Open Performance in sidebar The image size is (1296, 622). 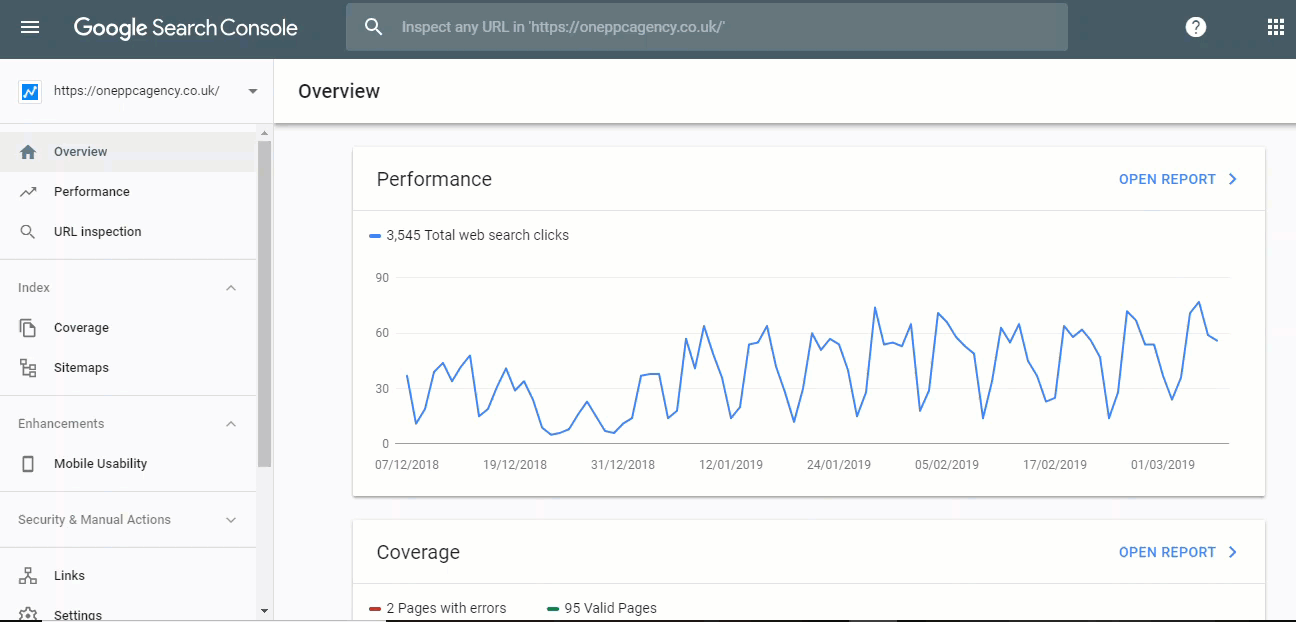(128, 192)
